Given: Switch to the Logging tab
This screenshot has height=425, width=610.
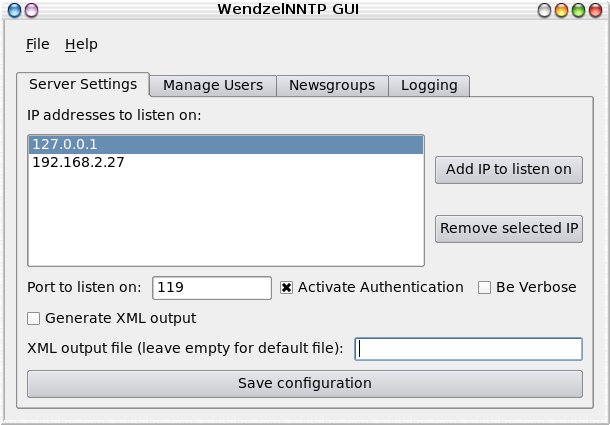Looking at the screenshot, I should 429,85.
